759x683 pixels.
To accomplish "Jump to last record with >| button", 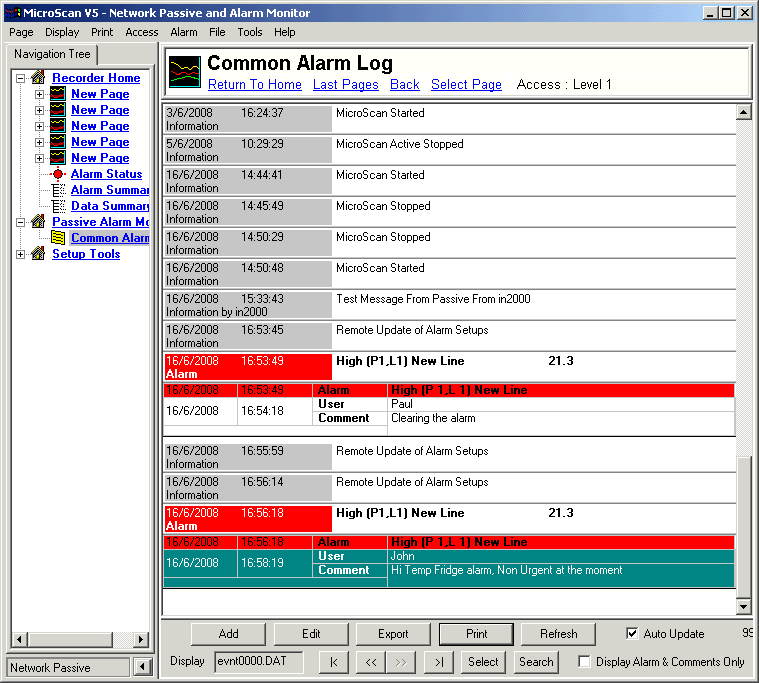I will [x=439, y=662].
